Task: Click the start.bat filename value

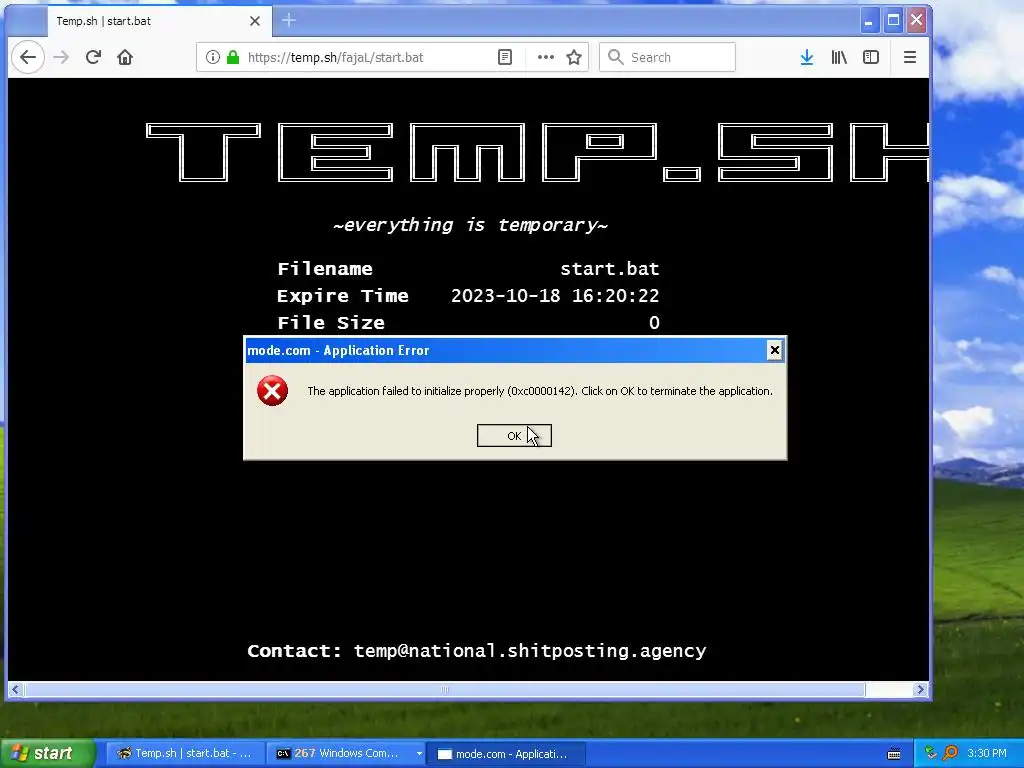Action: tap(609, 269)
